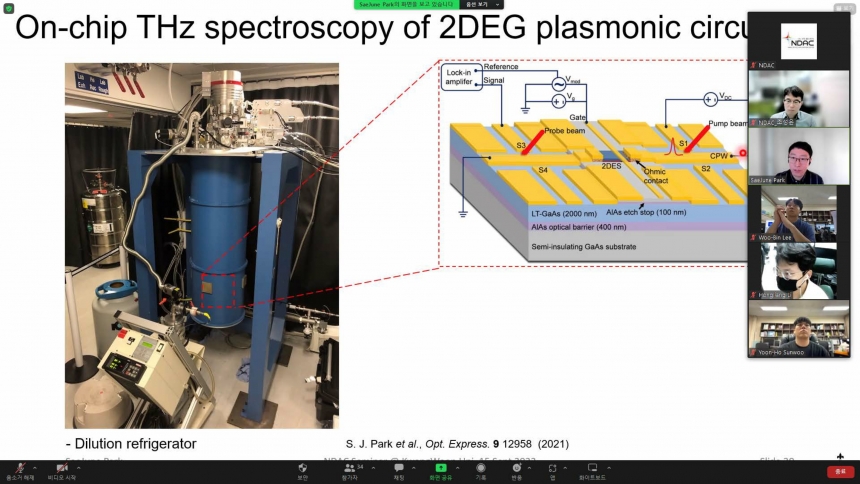Click the green 화면 공유 share screen icon
The width and height of the screenshot is (860, 484).
tap(440, 468)
